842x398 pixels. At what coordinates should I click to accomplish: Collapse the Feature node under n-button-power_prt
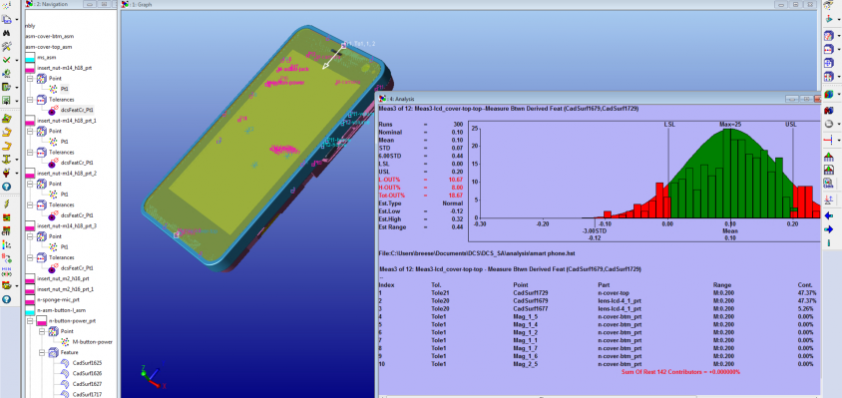click(x=42, y=352)
